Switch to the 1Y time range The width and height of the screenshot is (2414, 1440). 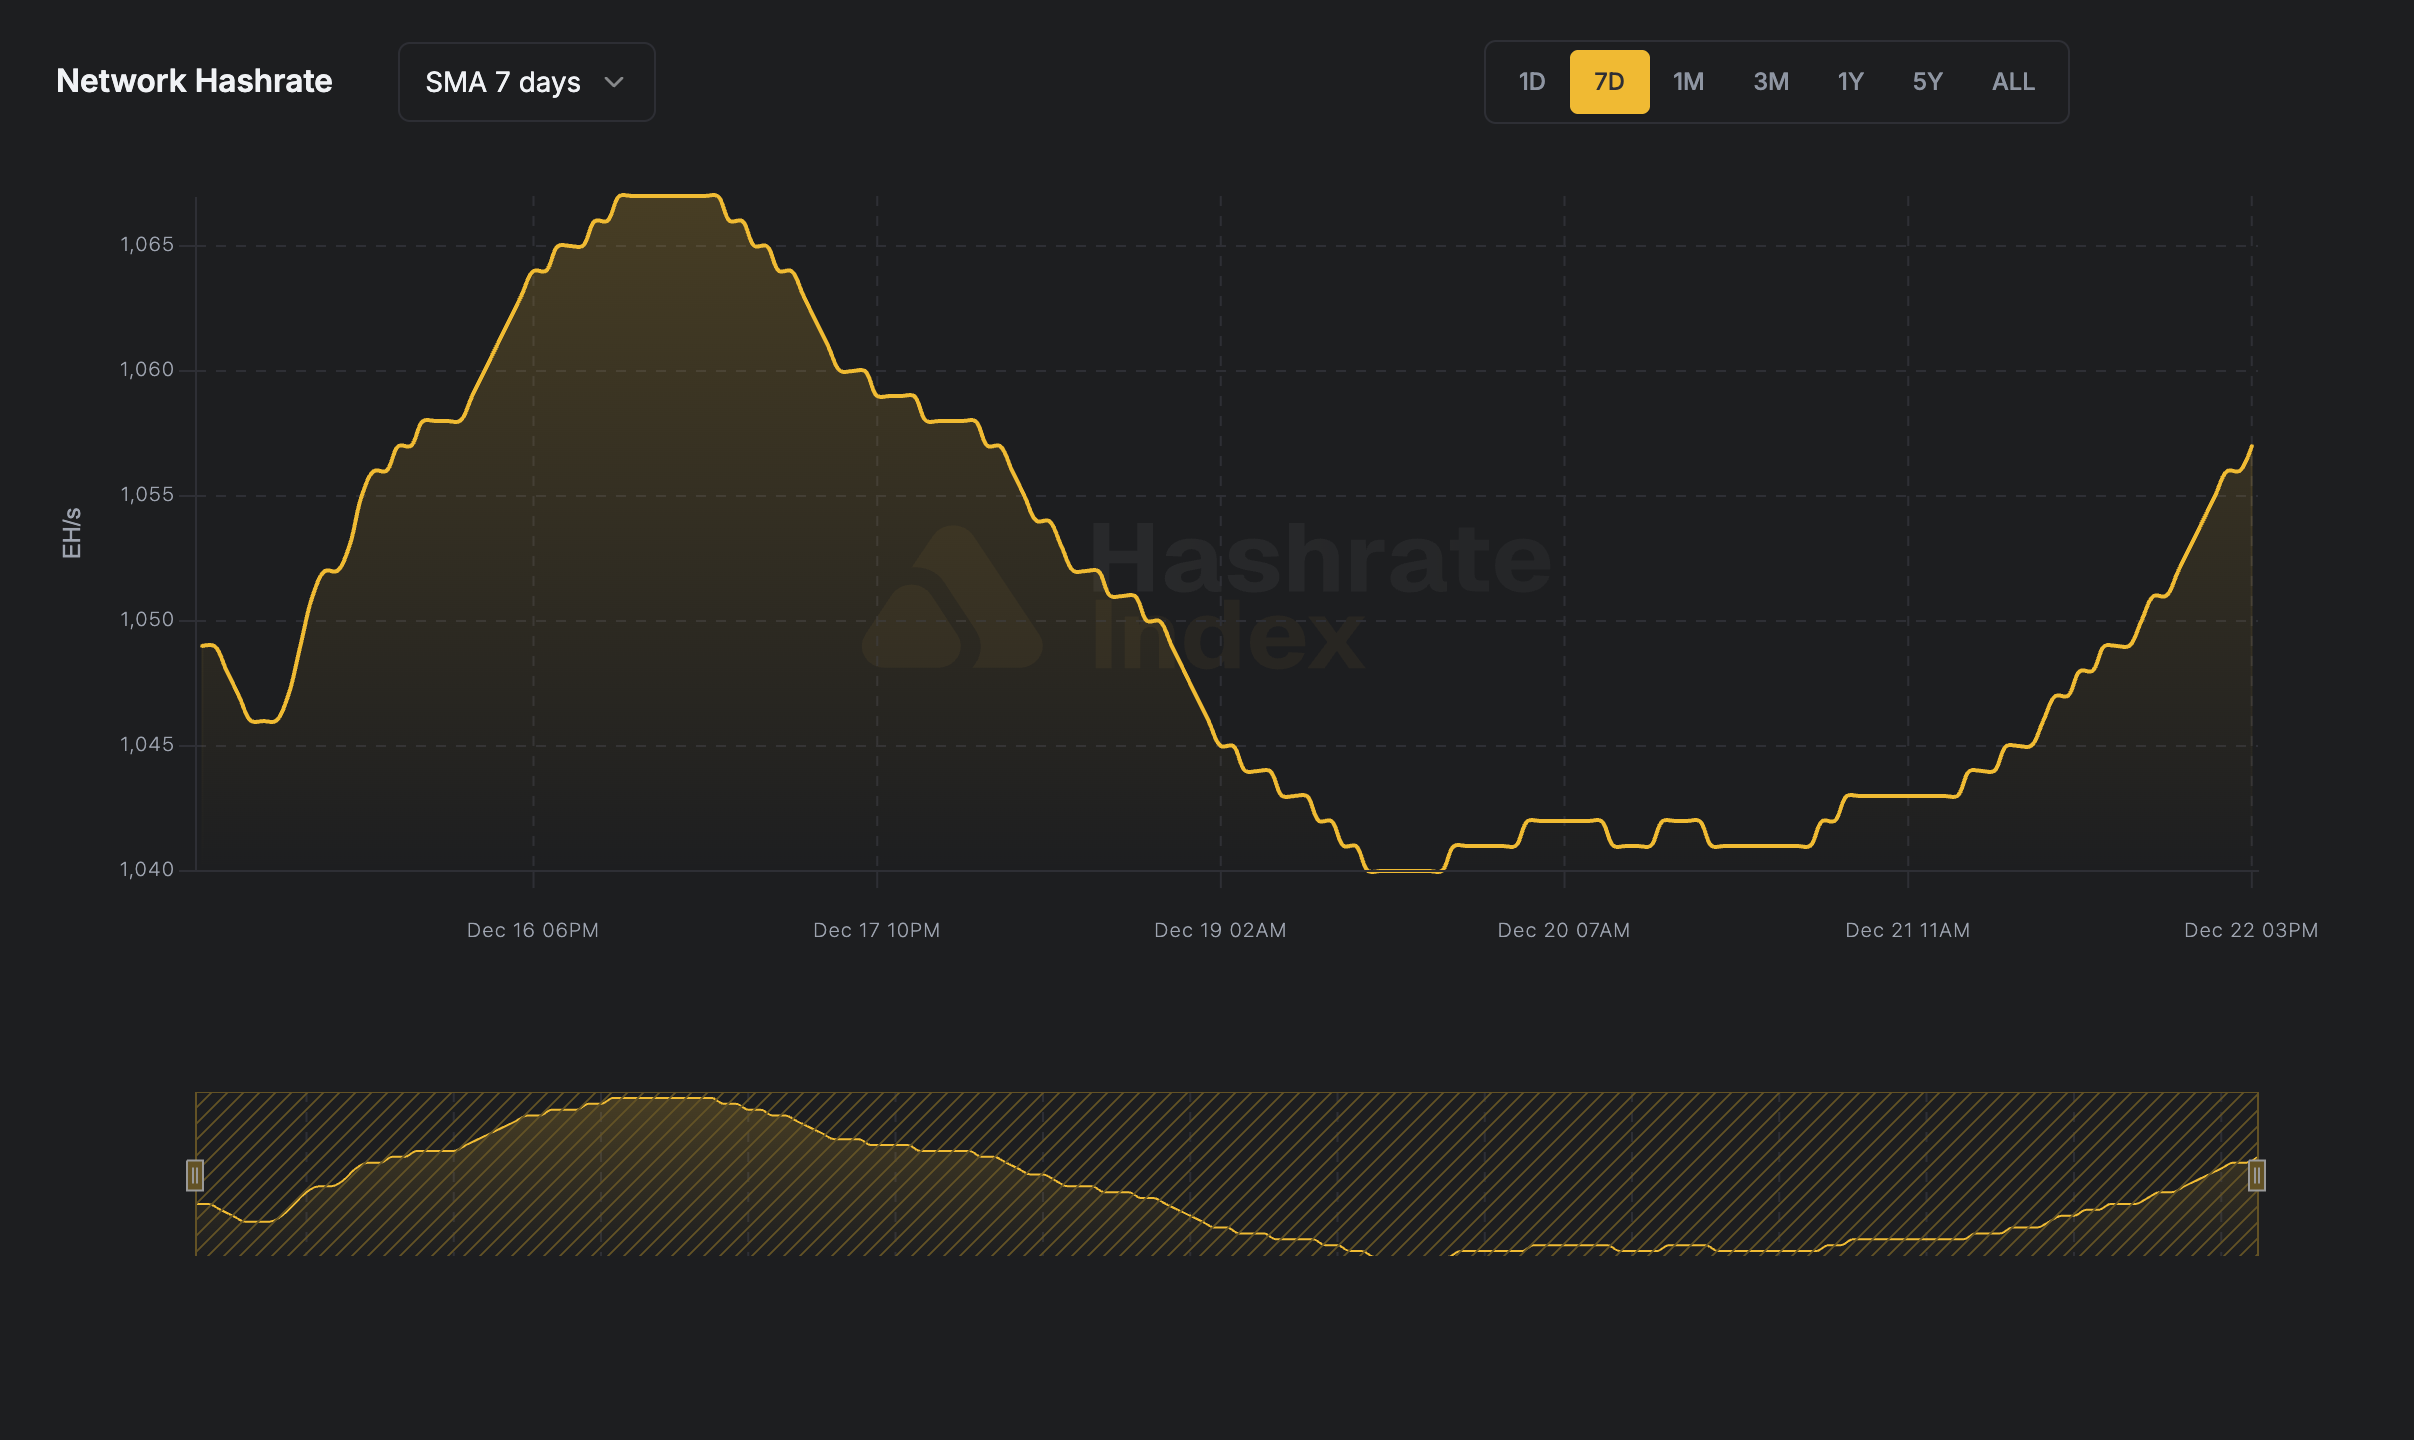coord(1850,81)
